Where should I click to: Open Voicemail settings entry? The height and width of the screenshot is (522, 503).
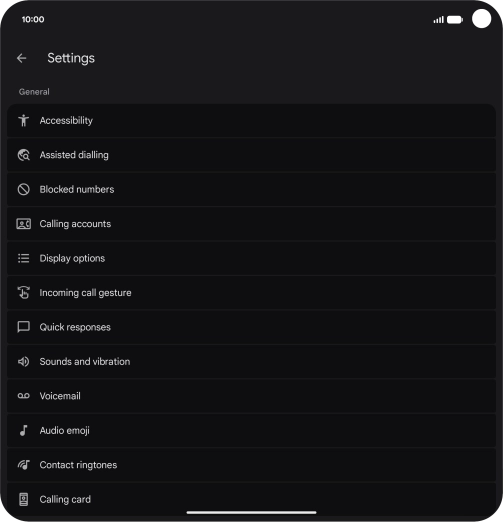(251, 396)
